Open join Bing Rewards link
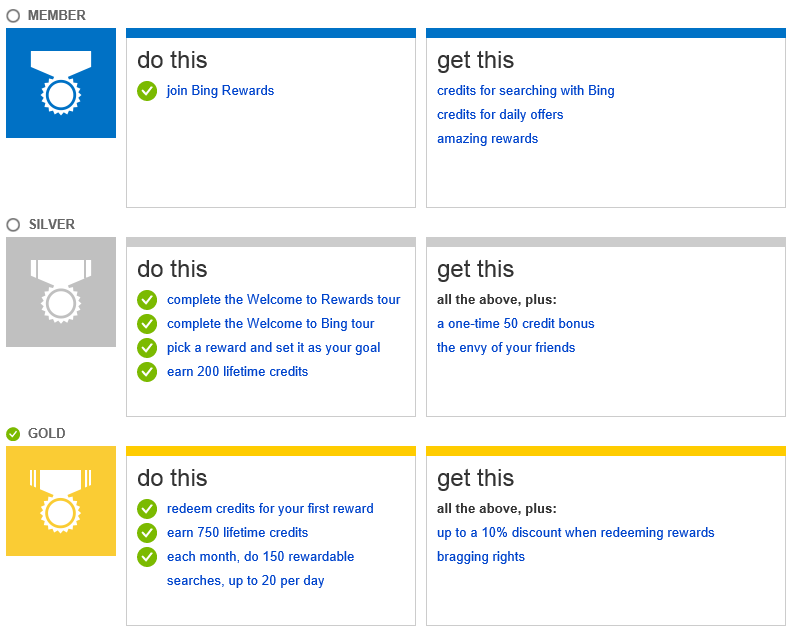This screenshot has width=794, height=634. (220, 91)
